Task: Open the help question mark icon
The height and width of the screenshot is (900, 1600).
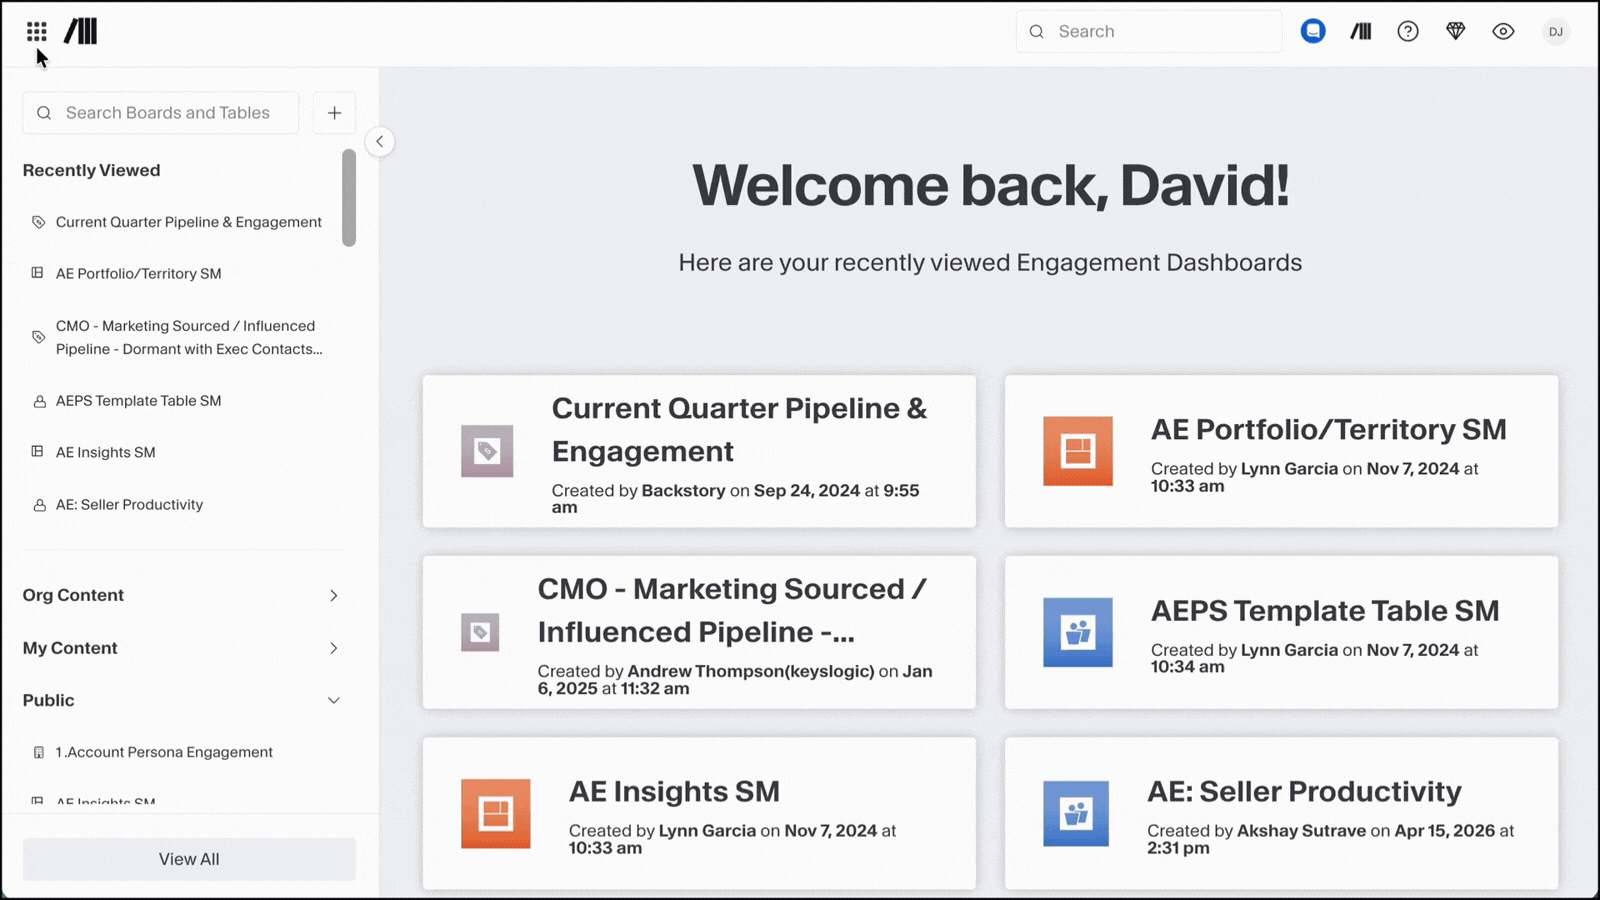Action: coord(1408,32)
